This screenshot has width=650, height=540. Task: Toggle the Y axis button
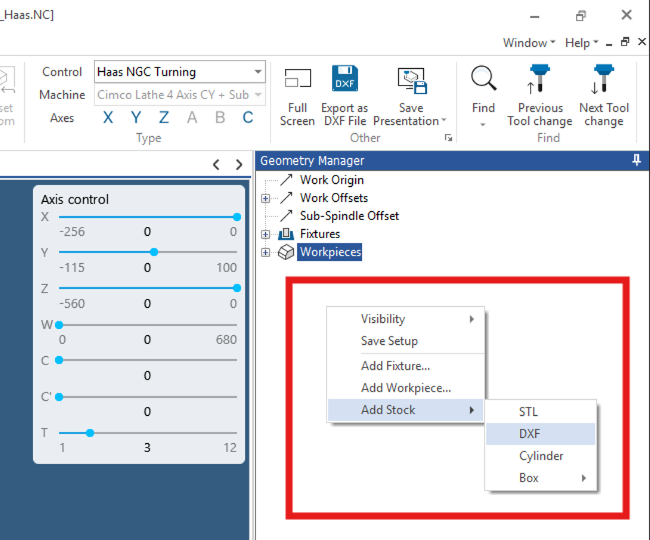coord(136,118)
